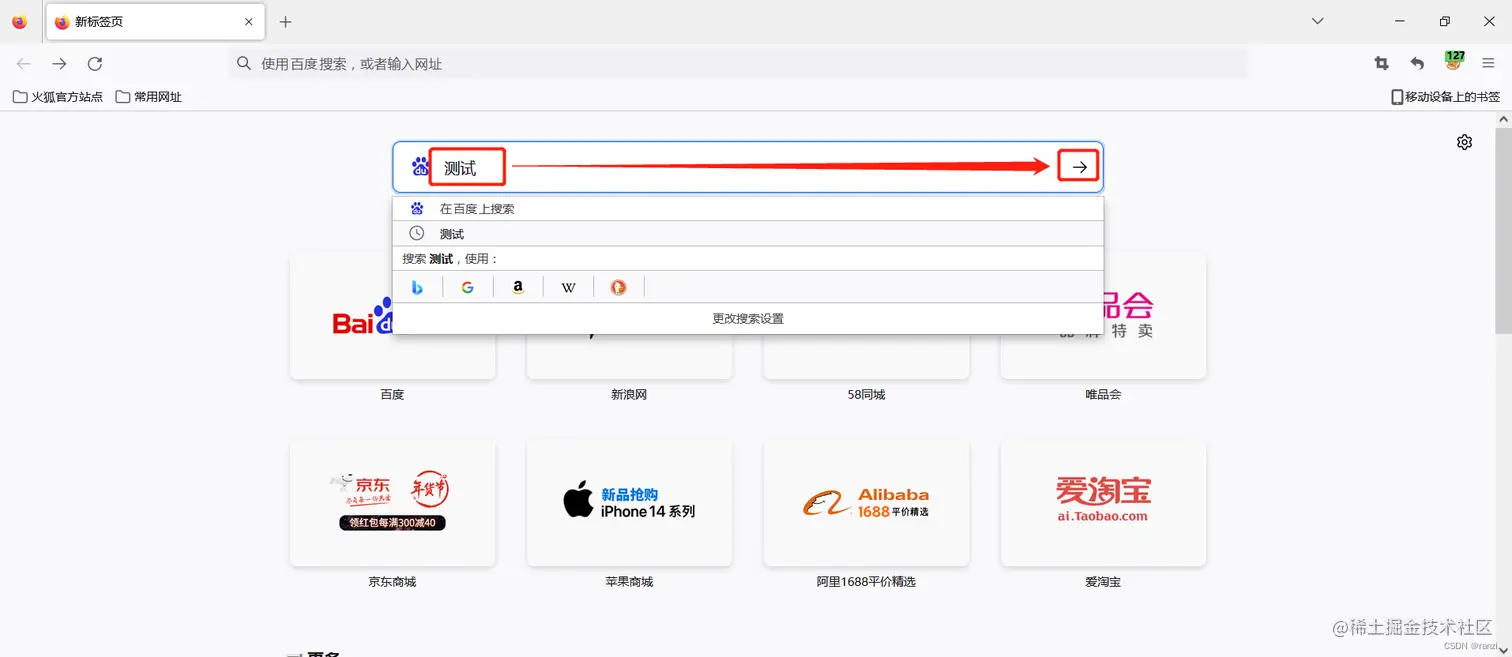The height and width of the screenshot is (657, 1512).
Task: Click the 58同城 label
Action: tap(866, 395)
